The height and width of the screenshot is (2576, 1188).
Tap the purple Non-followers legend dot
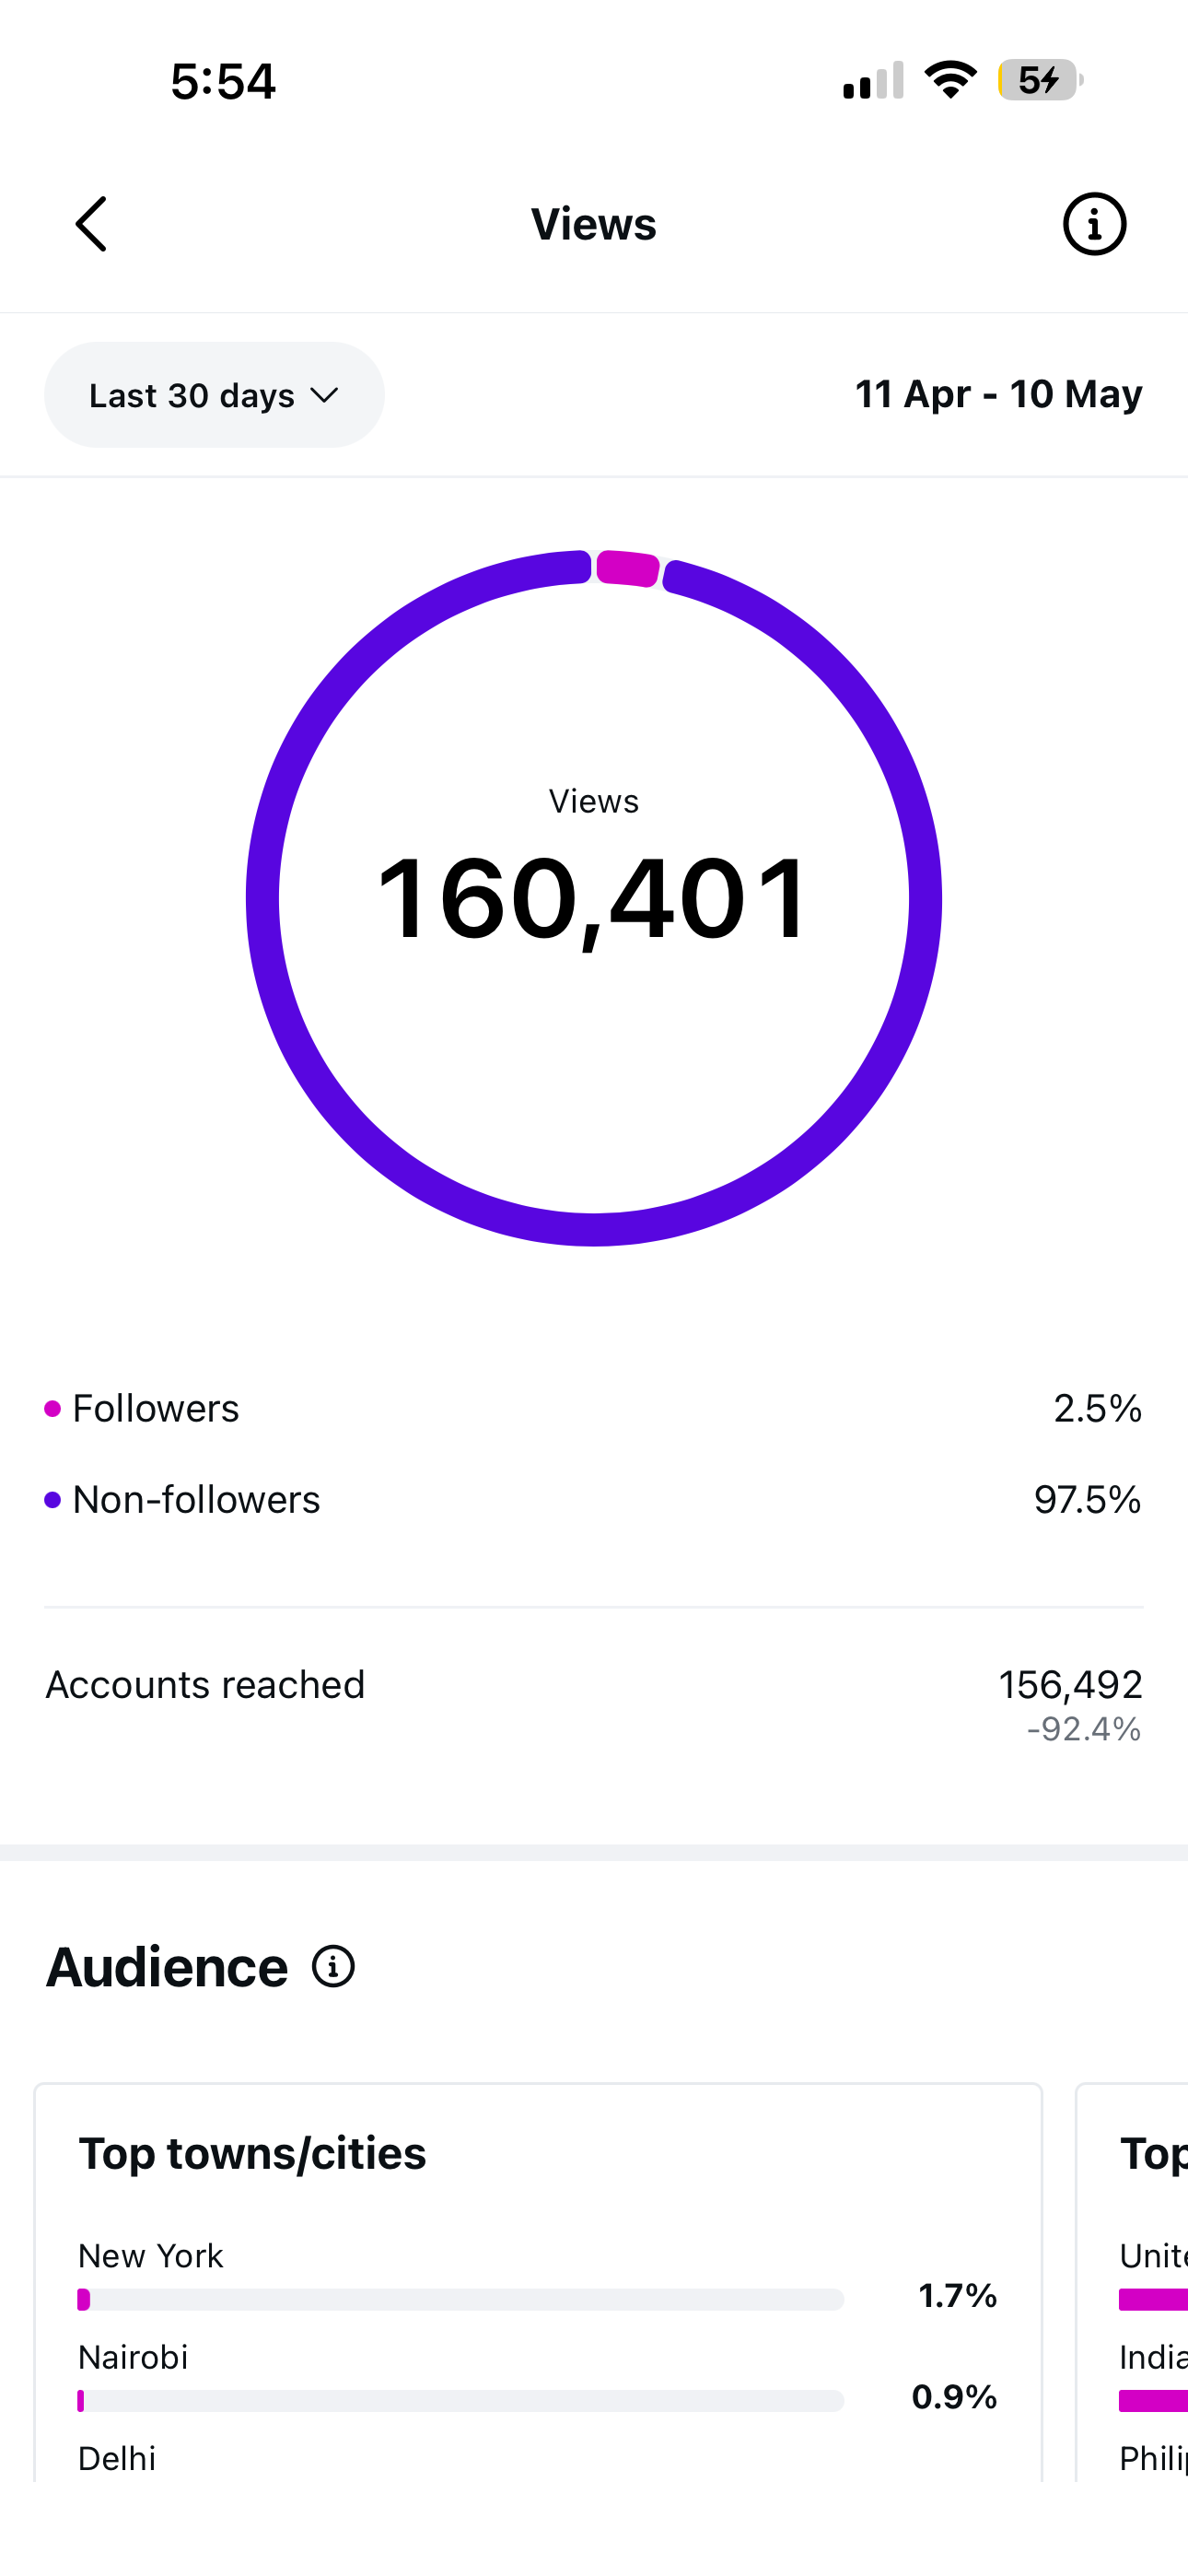tap(53, 1500)
